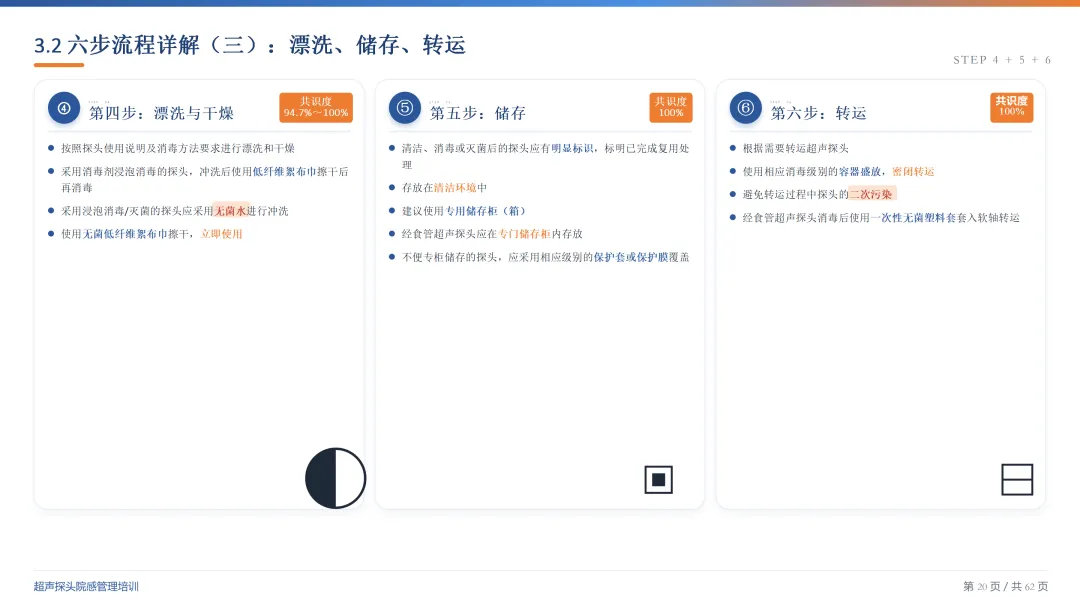Click bullet 按照探头使用说明及消毒方法要求进行漂洗和干燥
Screen dimensions: 1080x608
click(x=178, y=148)
